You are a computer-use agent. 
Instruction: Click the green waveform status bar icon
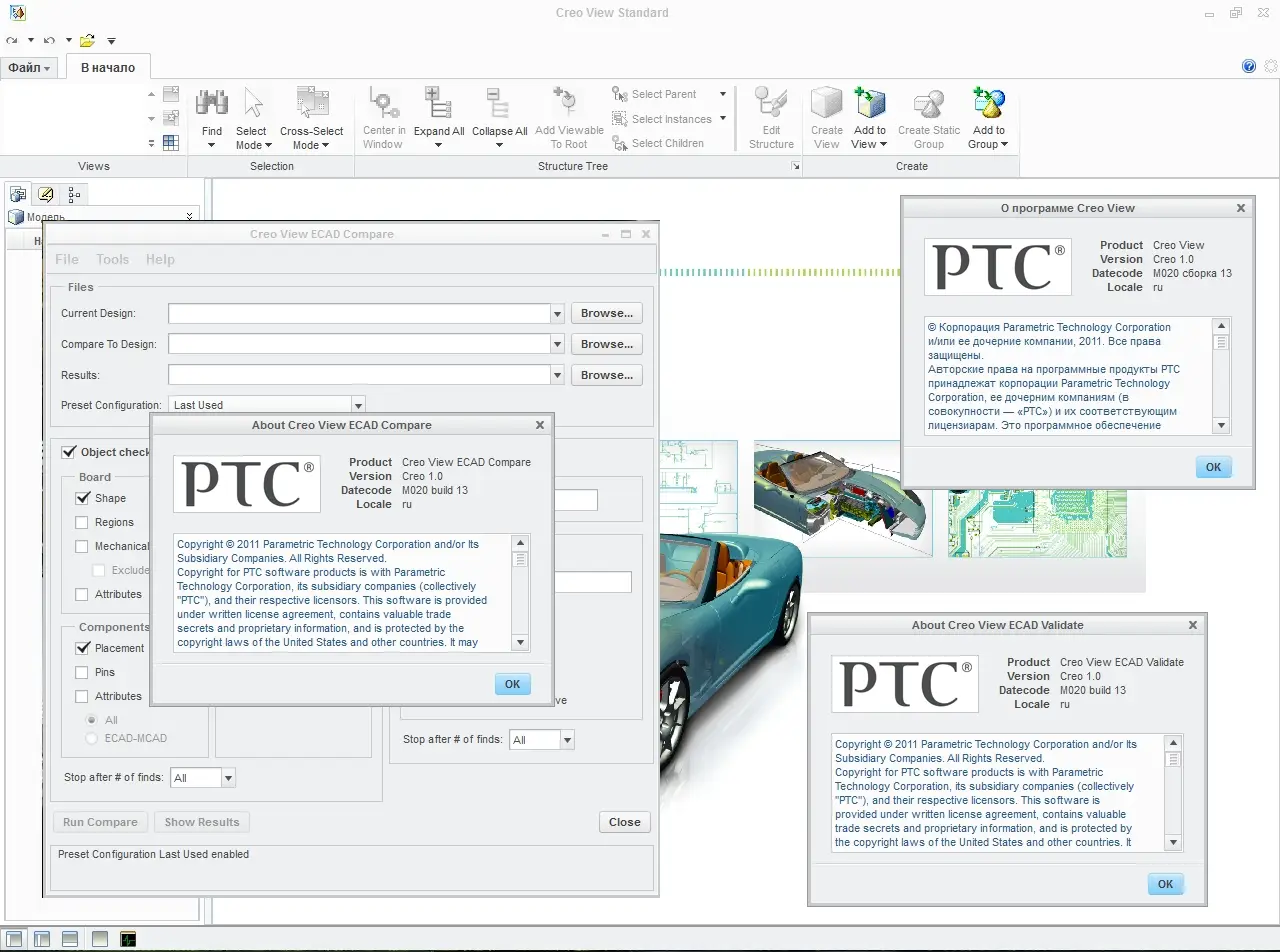[x=128, y=939]
